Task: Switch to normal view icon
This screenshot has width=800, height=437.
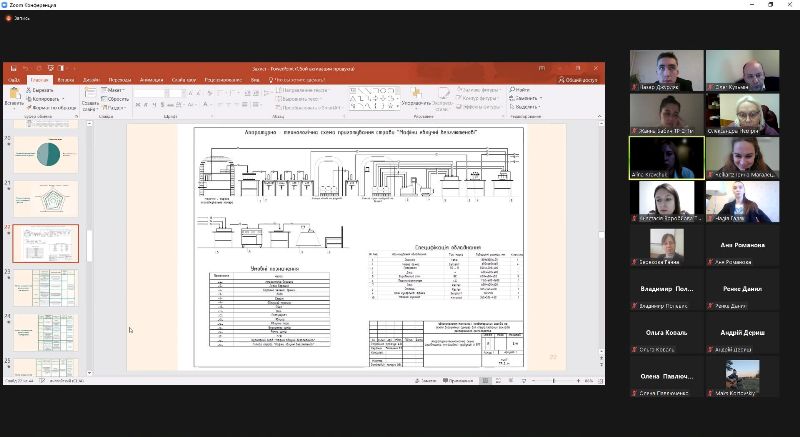Action: [x=485, y=381]
